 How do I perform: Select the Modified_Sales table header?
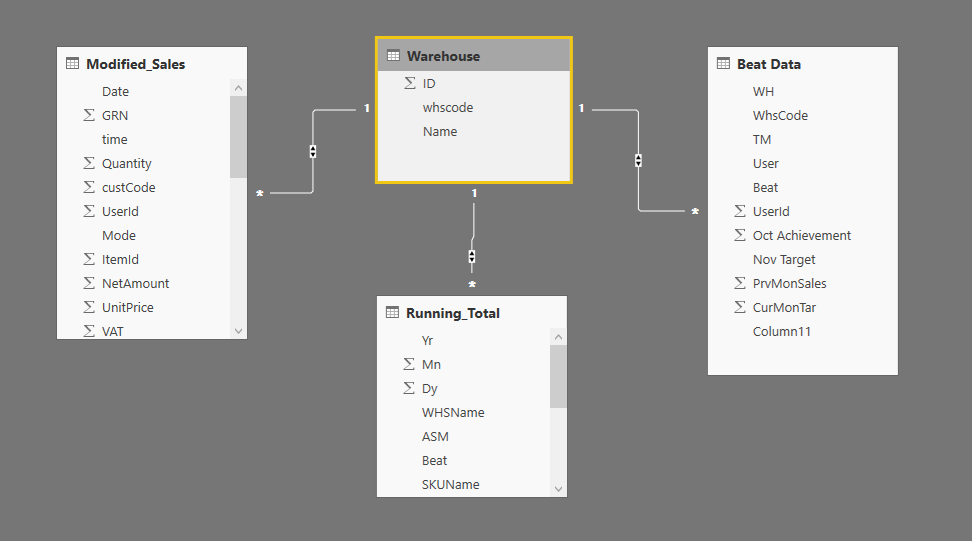(x=152, y=64)
